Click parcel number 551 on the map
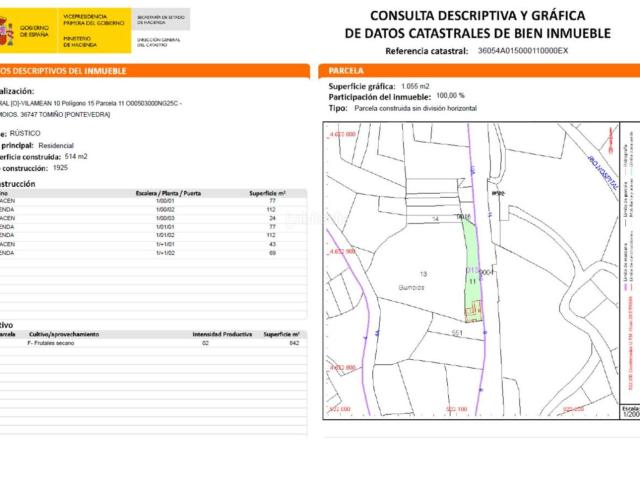This screenshot has width=640, height=480. [x=457, y=331]
